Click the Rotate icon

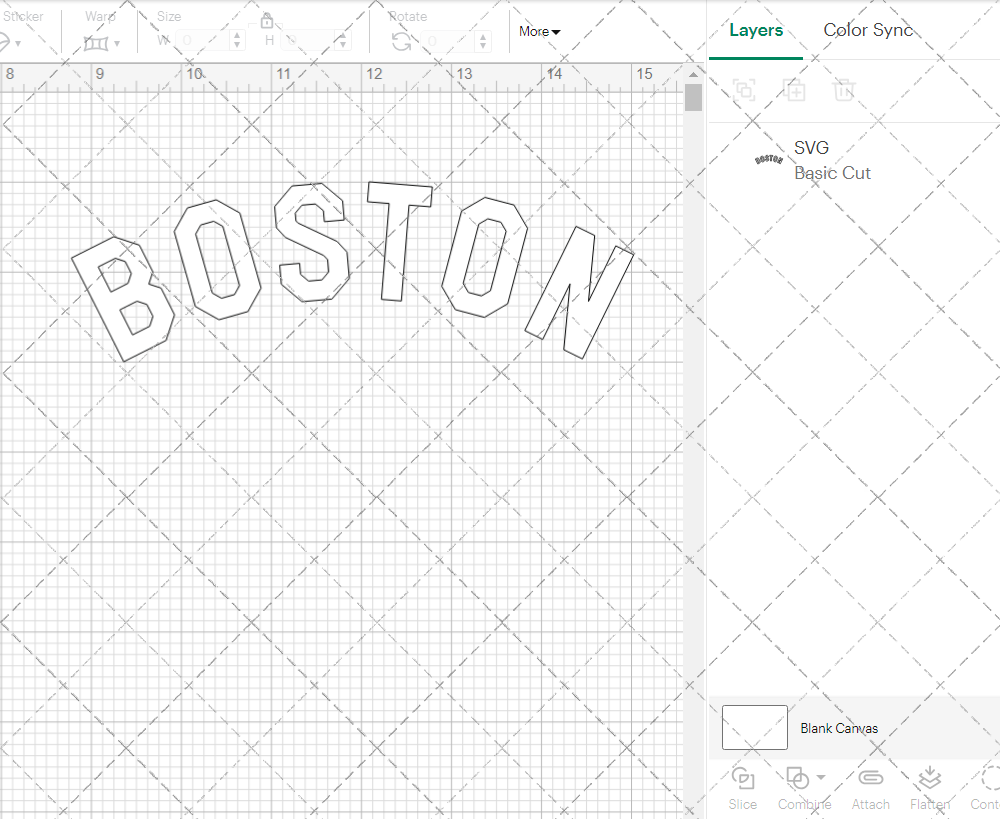(x=401, y=42)
